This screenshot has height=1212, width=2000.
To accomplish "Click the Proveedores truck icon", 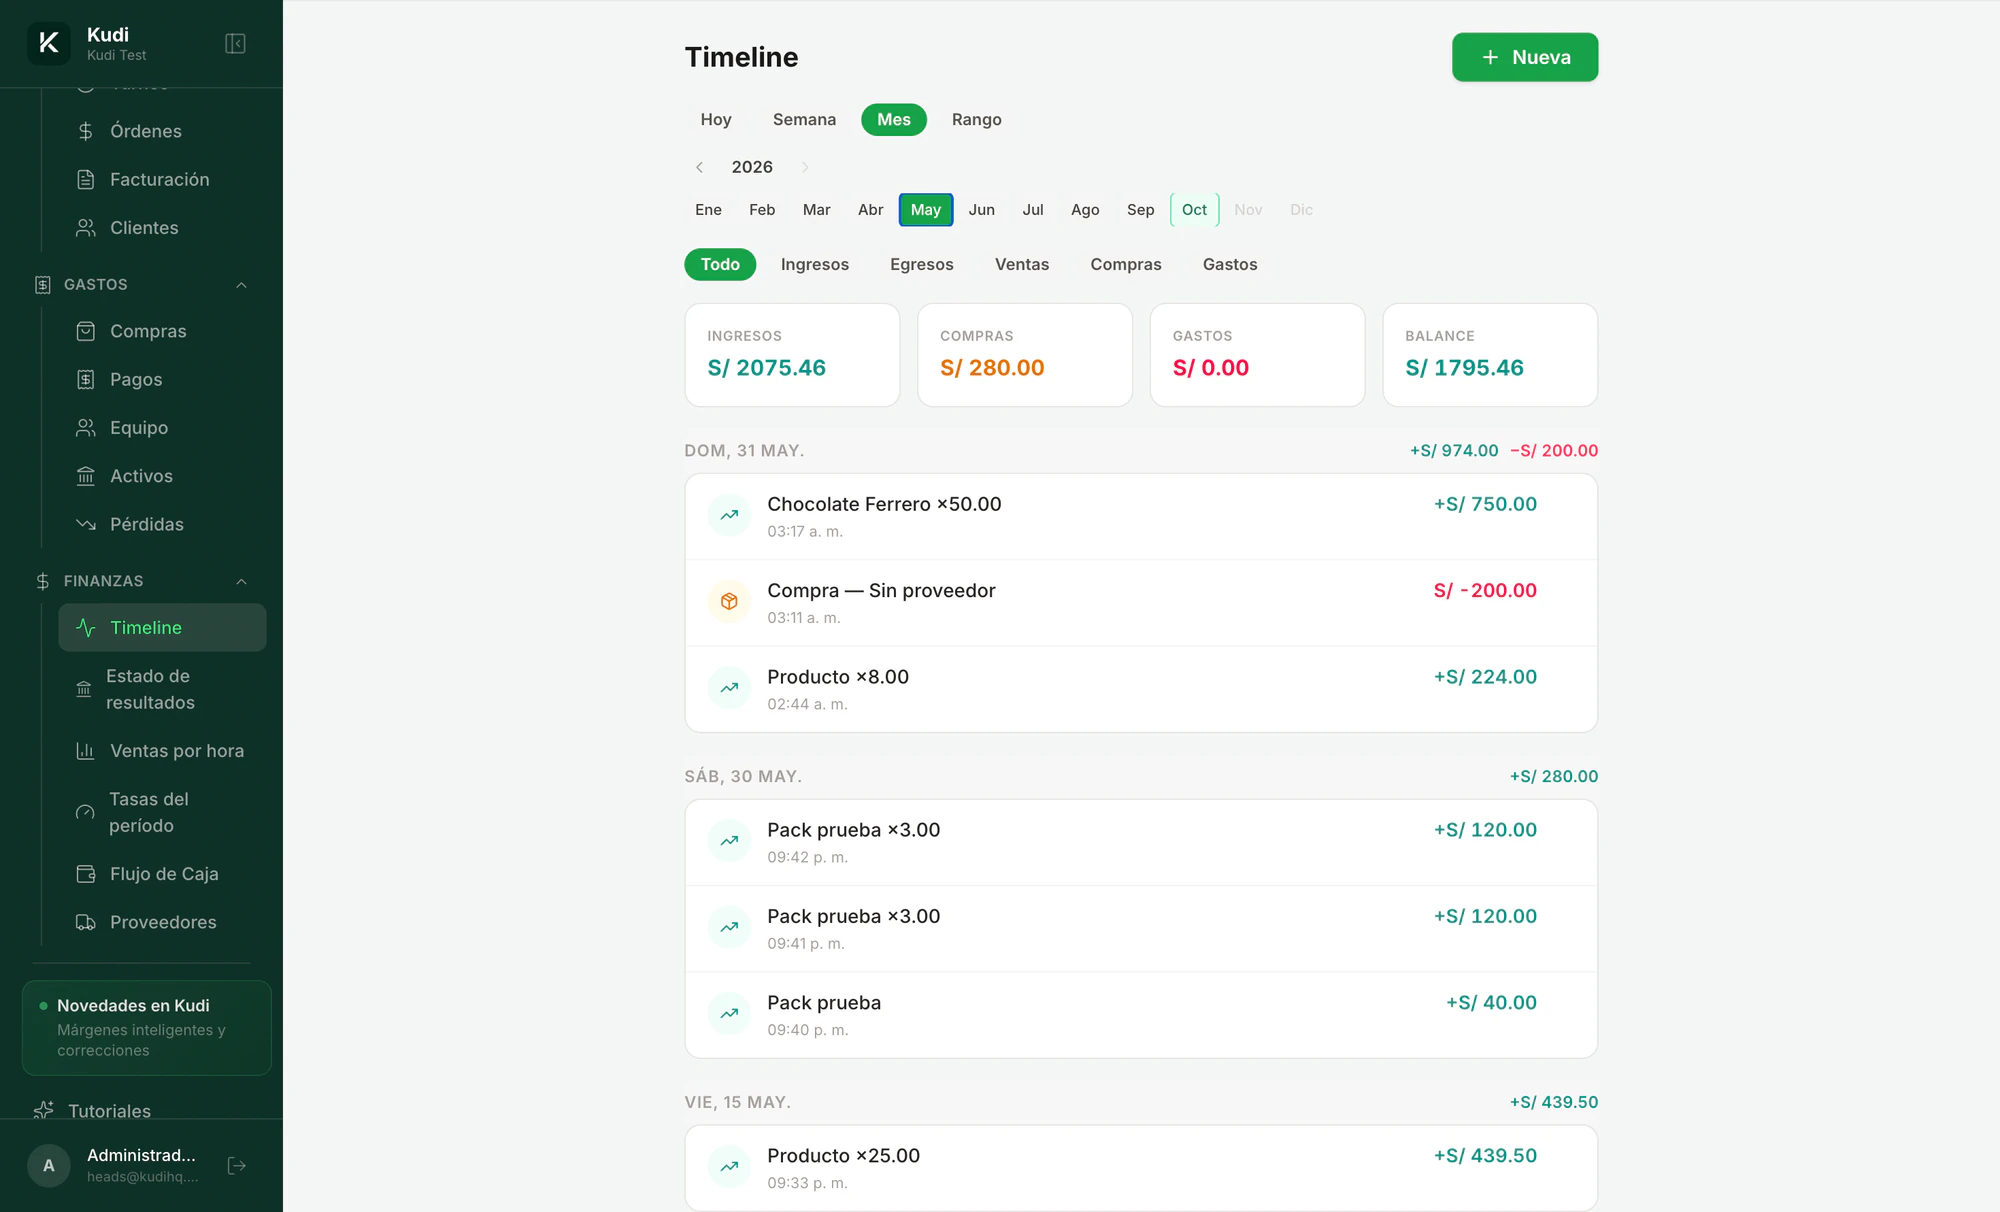I will 86,922.
